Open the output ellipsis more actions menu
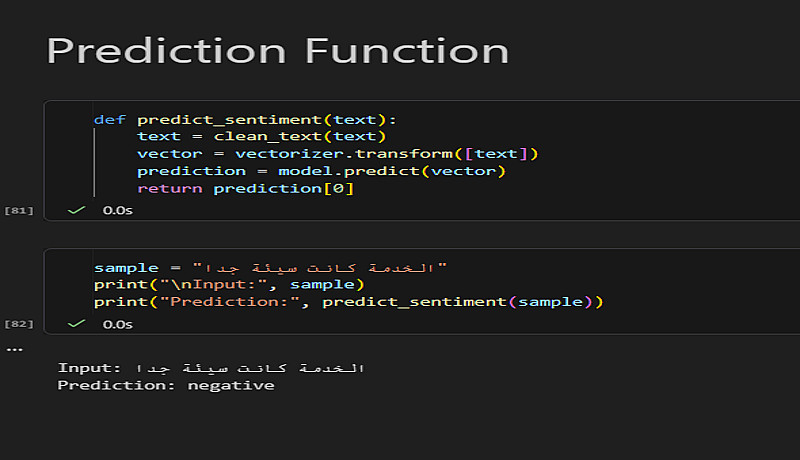800x460 pixels. click(14, 349)
